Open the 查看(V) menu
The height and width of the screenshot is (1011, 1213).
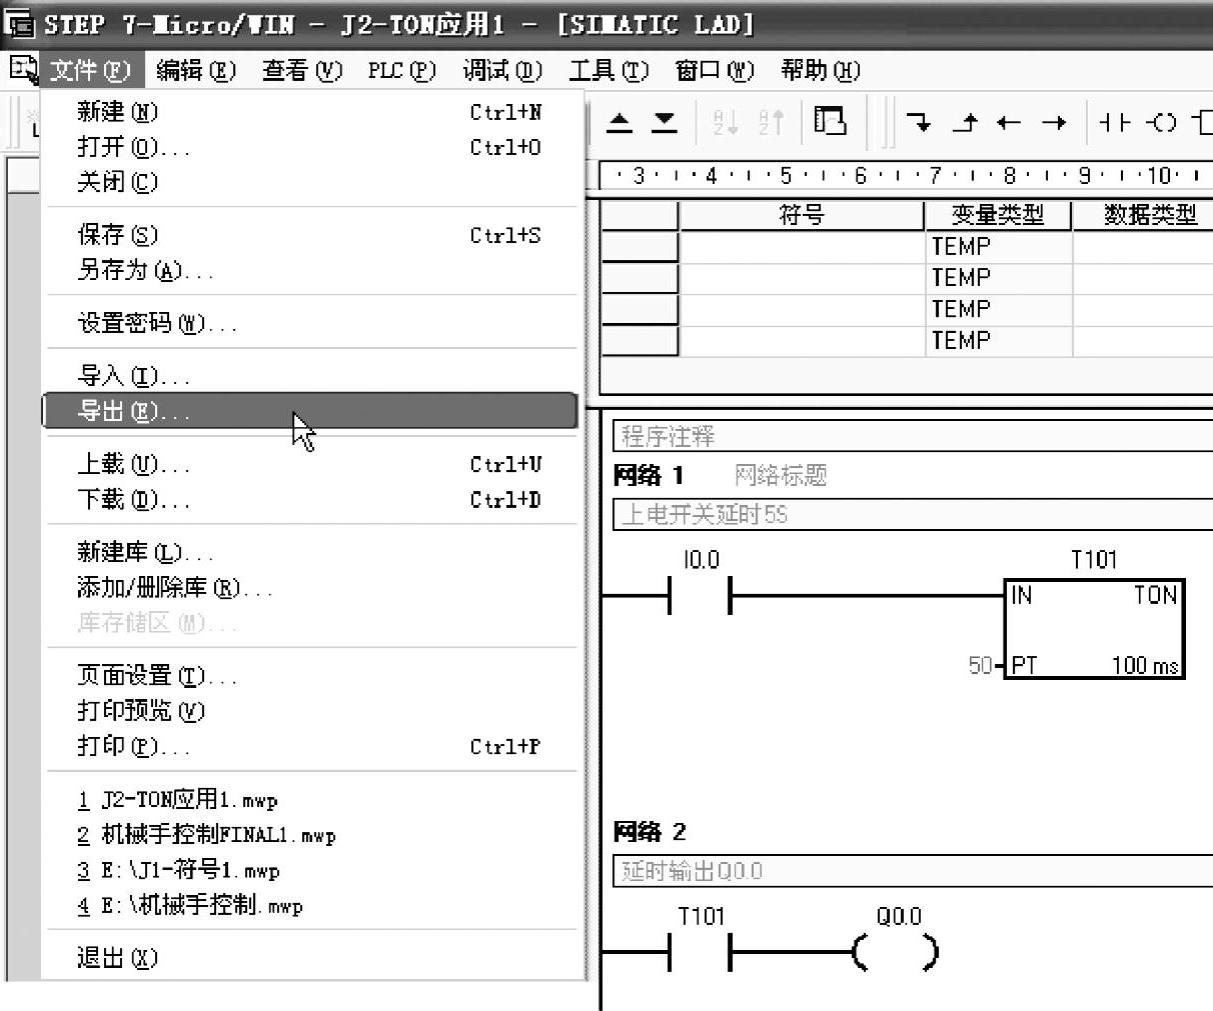302,70
